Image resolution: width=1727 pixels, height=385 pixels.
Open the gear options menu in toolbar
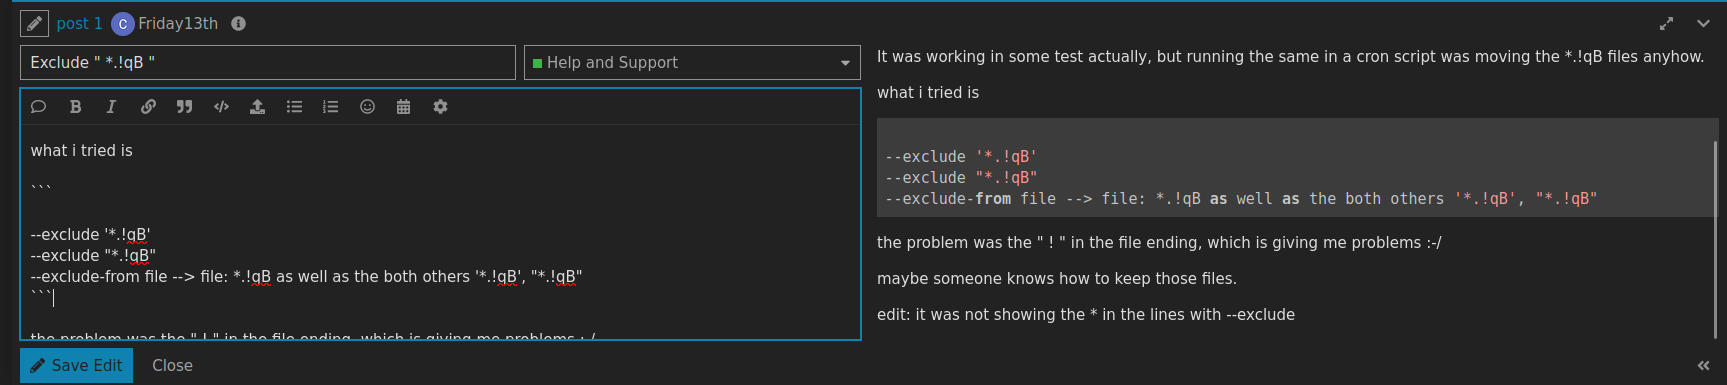coord(440,107)
